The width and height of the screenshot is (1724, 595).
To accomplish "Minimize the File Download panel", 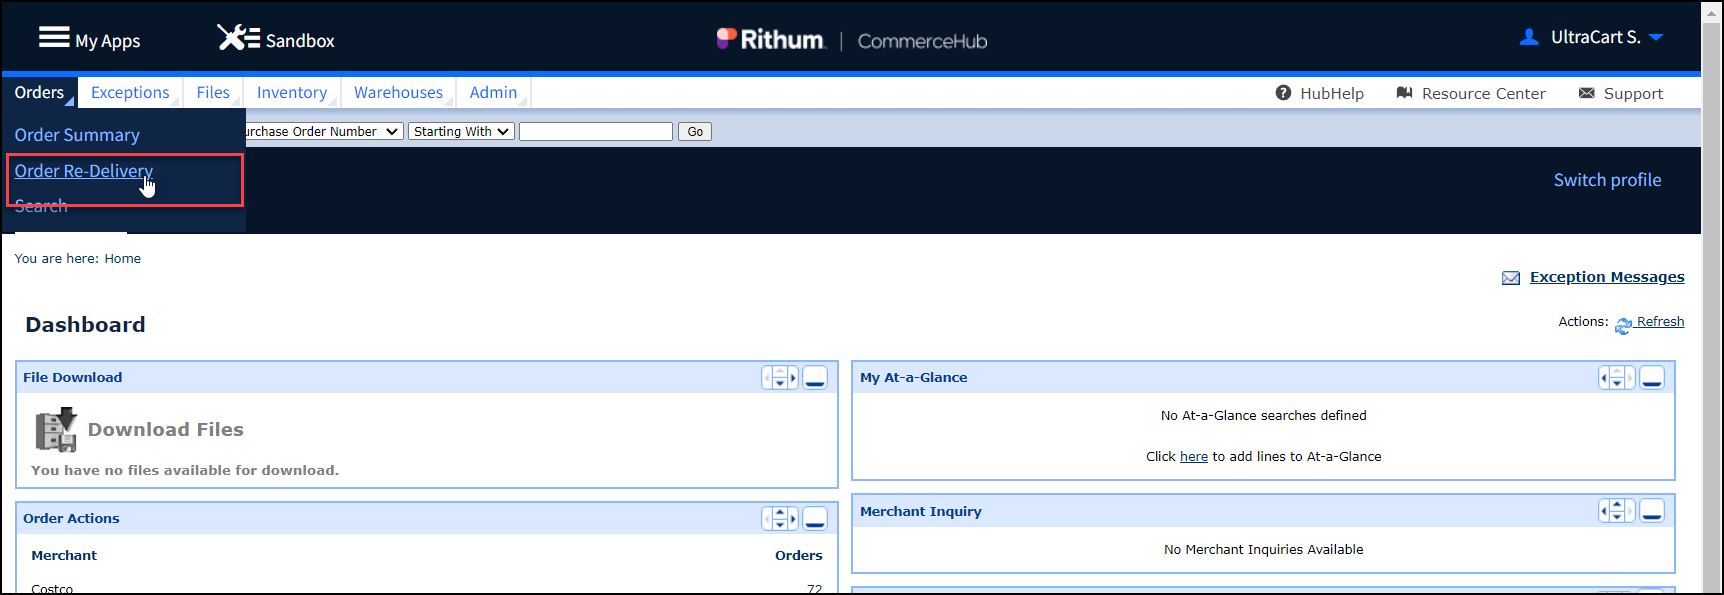I will 815,378.
